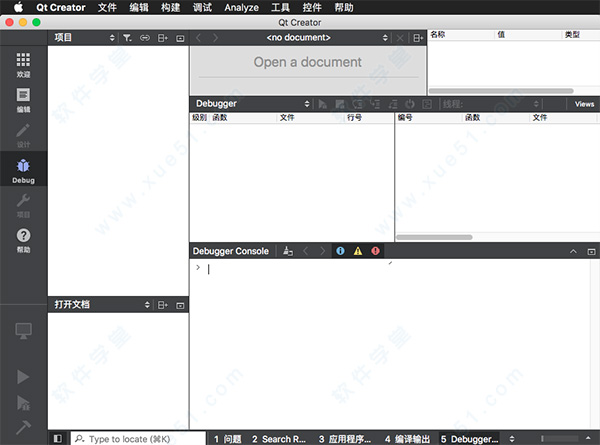Close the project side panel
The width and height of the screenshot is (600, 445).
180,38
